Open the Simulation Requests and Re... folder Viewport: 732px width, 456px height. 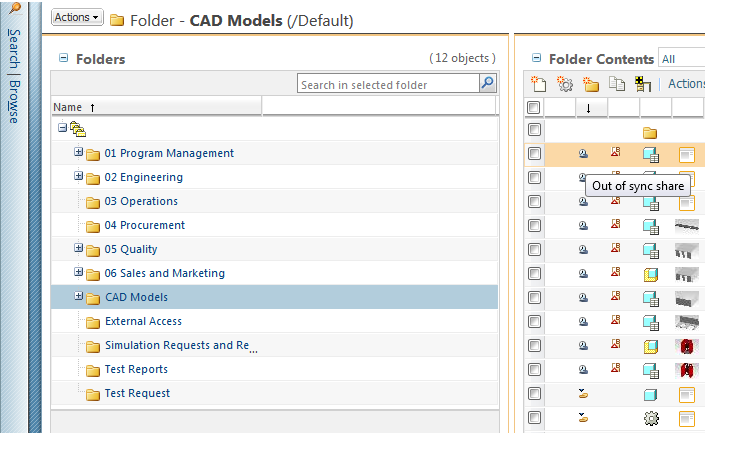(x=181, y=345)
